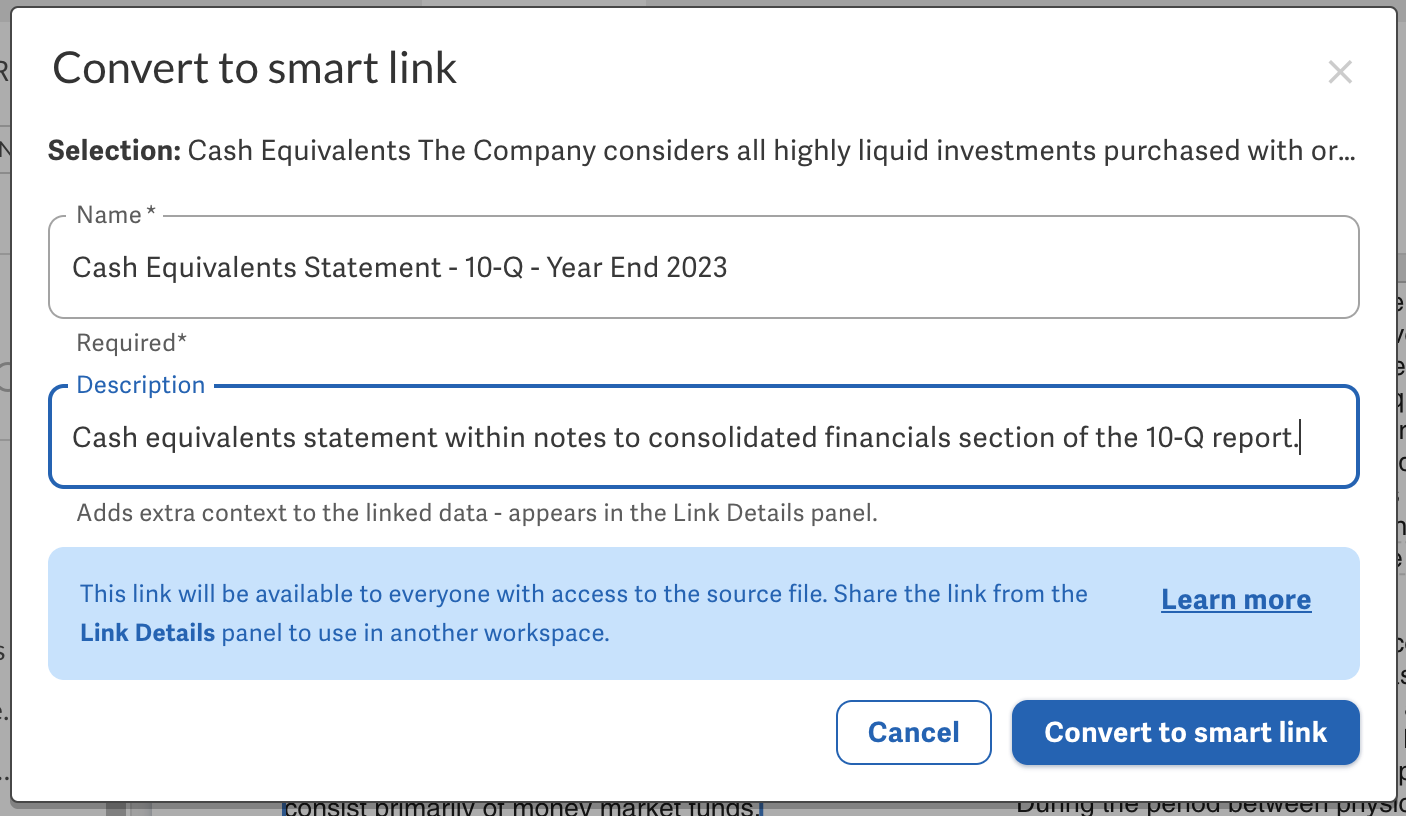Viewport: 1406px width, 816px height.
Task: Click the Required helper text under Name
Action: pyautogui.click(x=131, y=342)
